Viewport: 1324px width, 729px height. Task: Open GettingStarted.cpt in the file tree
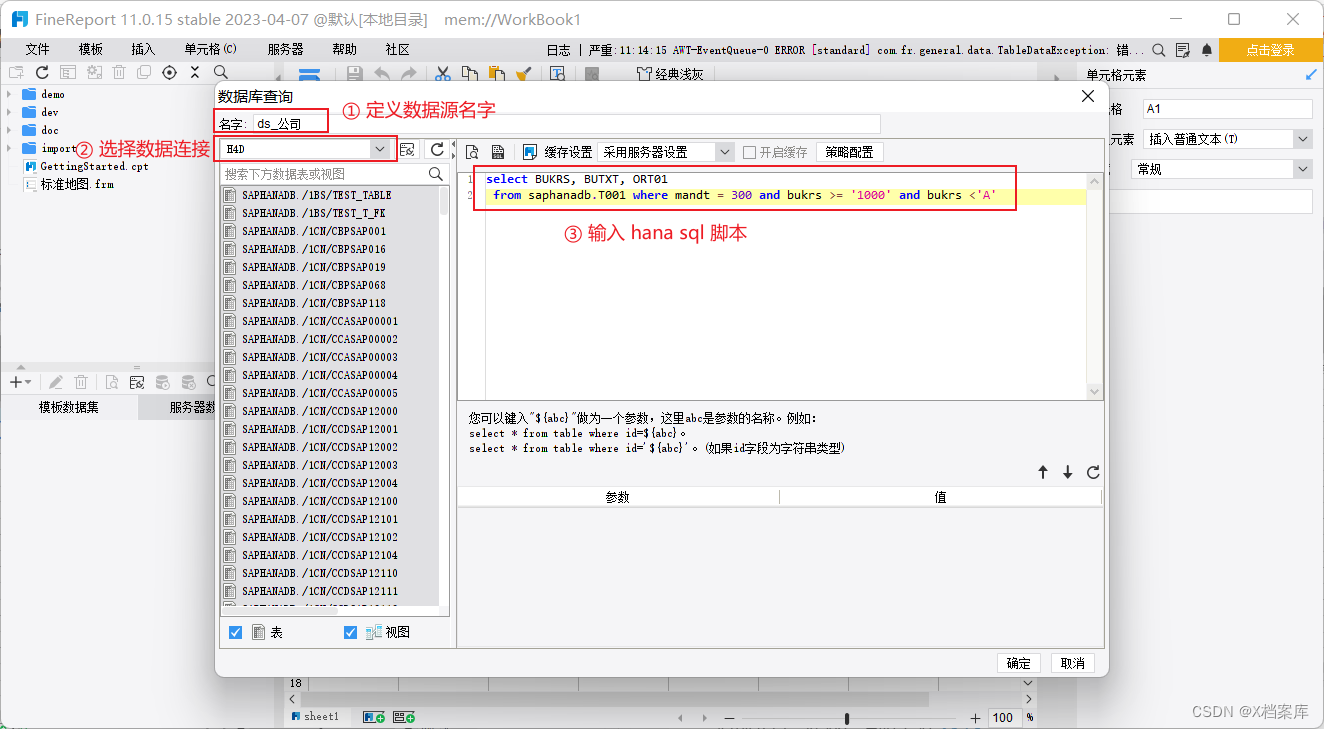click(94, 166)
